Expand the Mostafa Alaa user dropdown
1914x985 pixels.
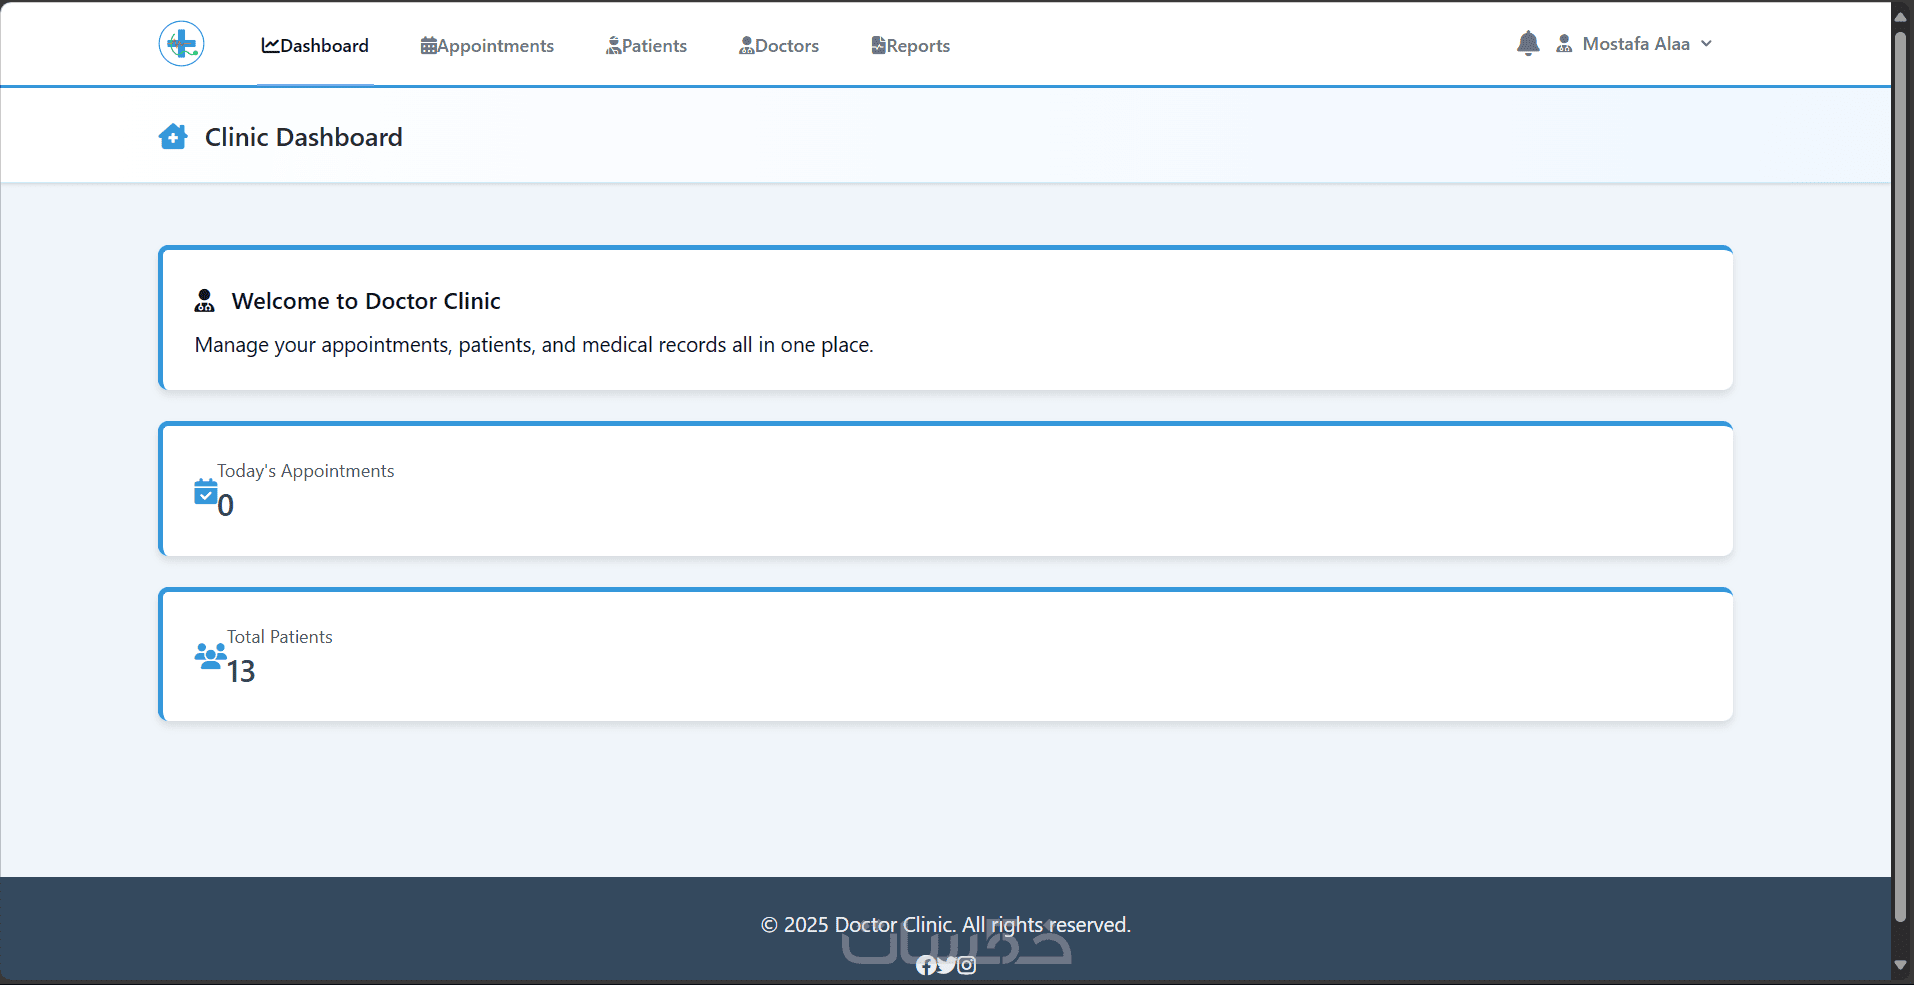point(1634,44)
